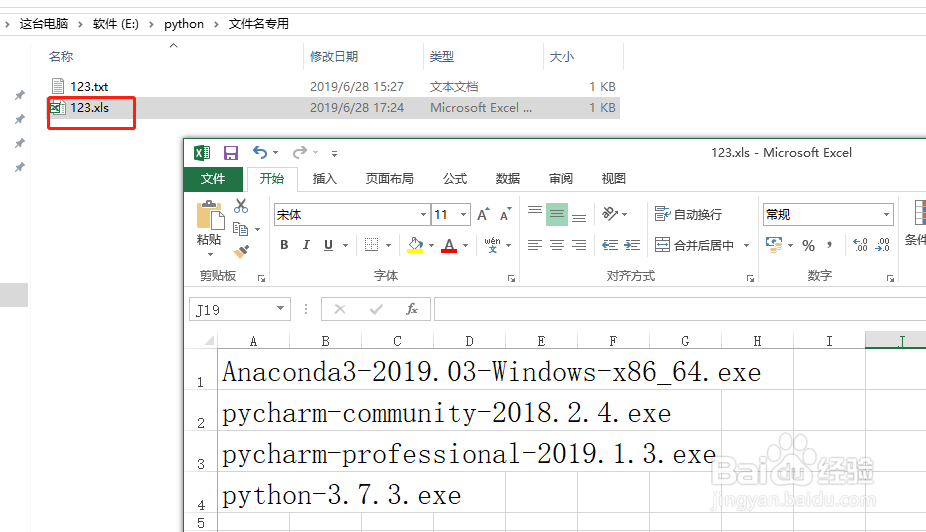Select cell A1 with Anaconda3 filename
This screenshot has height=532, width=926.
tap(253, 371)
